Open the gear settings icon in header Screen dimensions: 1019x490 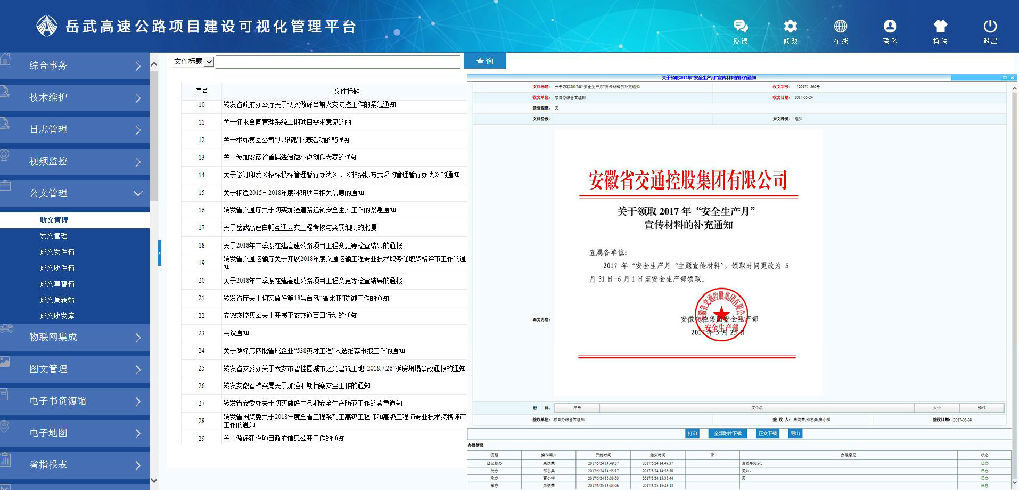pyautogui.click(x=790, y=26)
